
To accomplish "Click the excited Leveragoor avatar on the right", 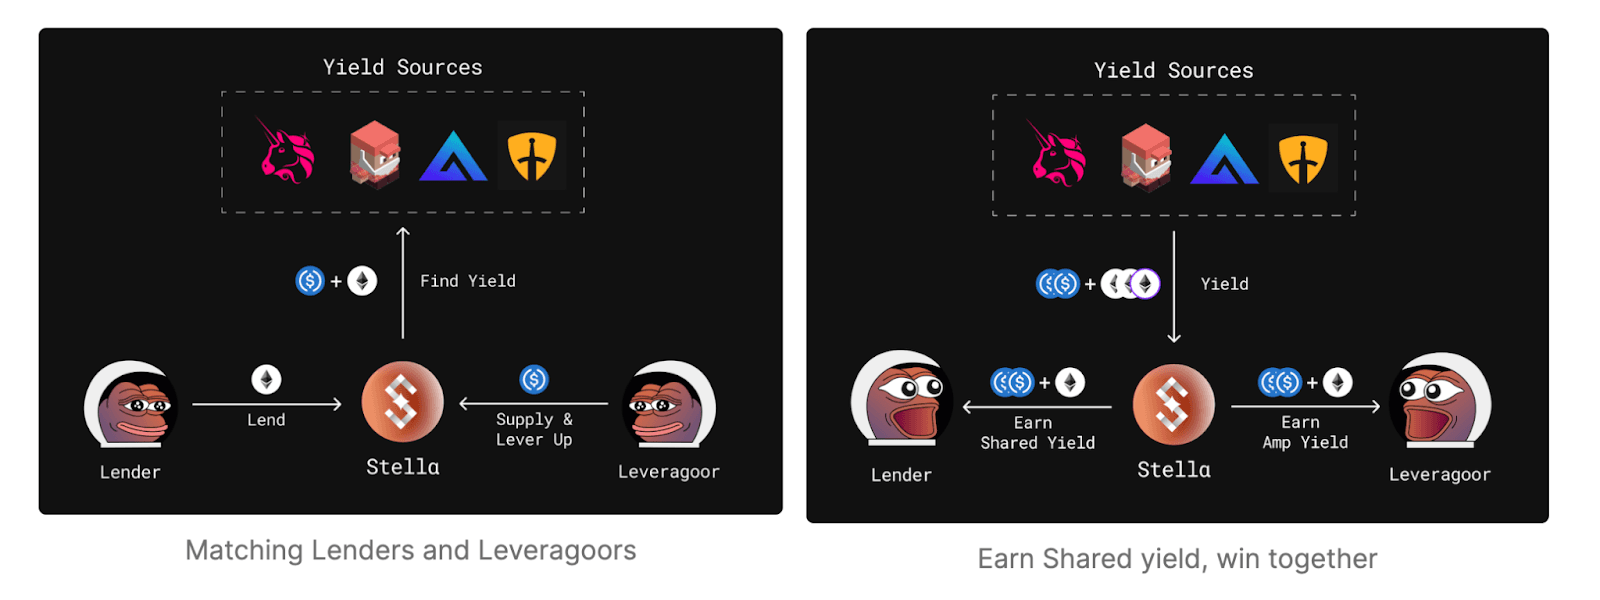I will click(x=1440, y=400).
